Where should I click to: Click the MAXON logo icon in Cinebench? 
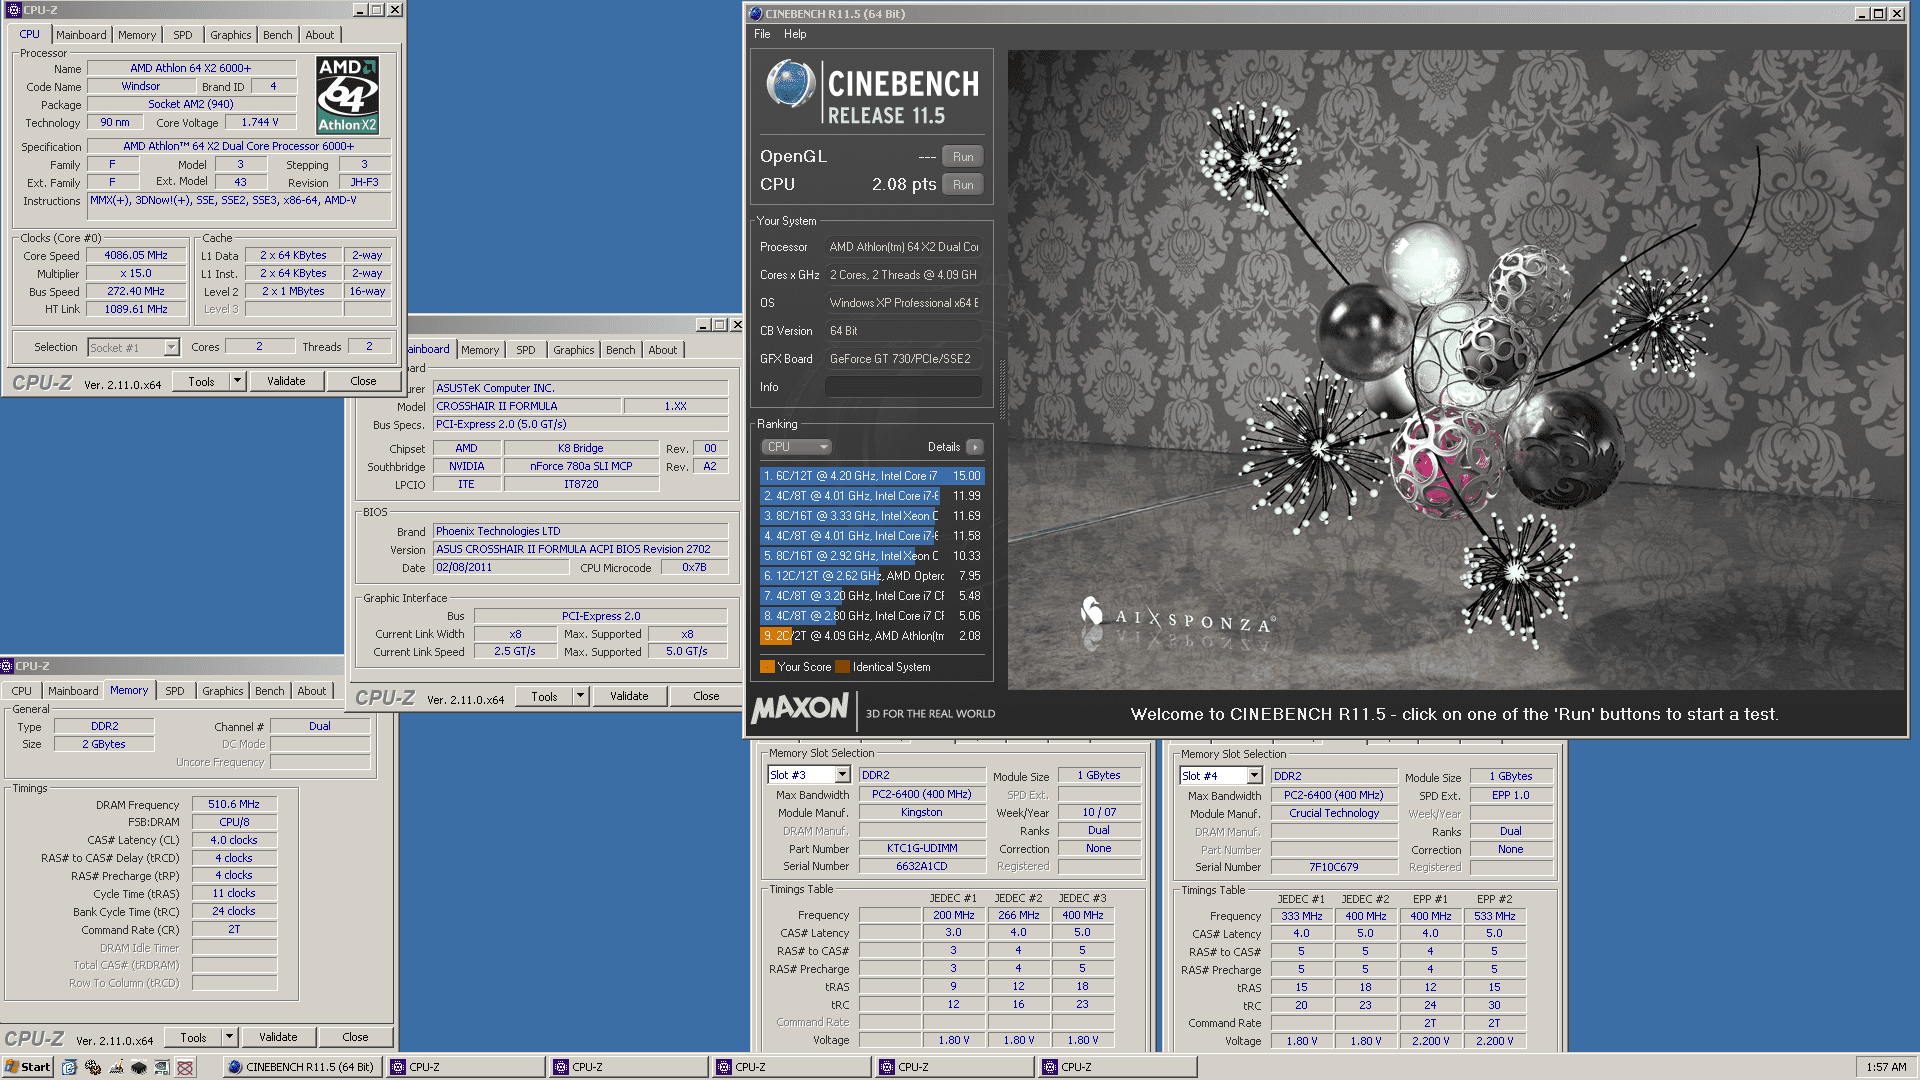pyautogui.click(x=804, y=713)
